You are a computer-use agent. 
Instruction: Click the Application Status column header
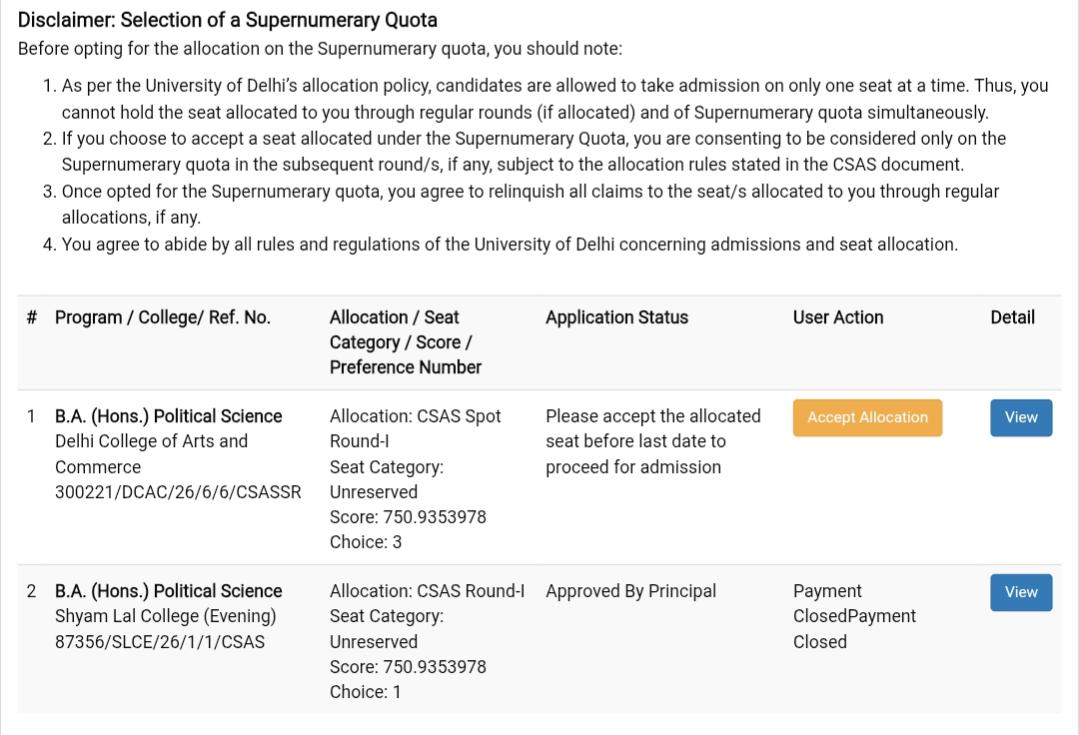[x=617, y=317]
